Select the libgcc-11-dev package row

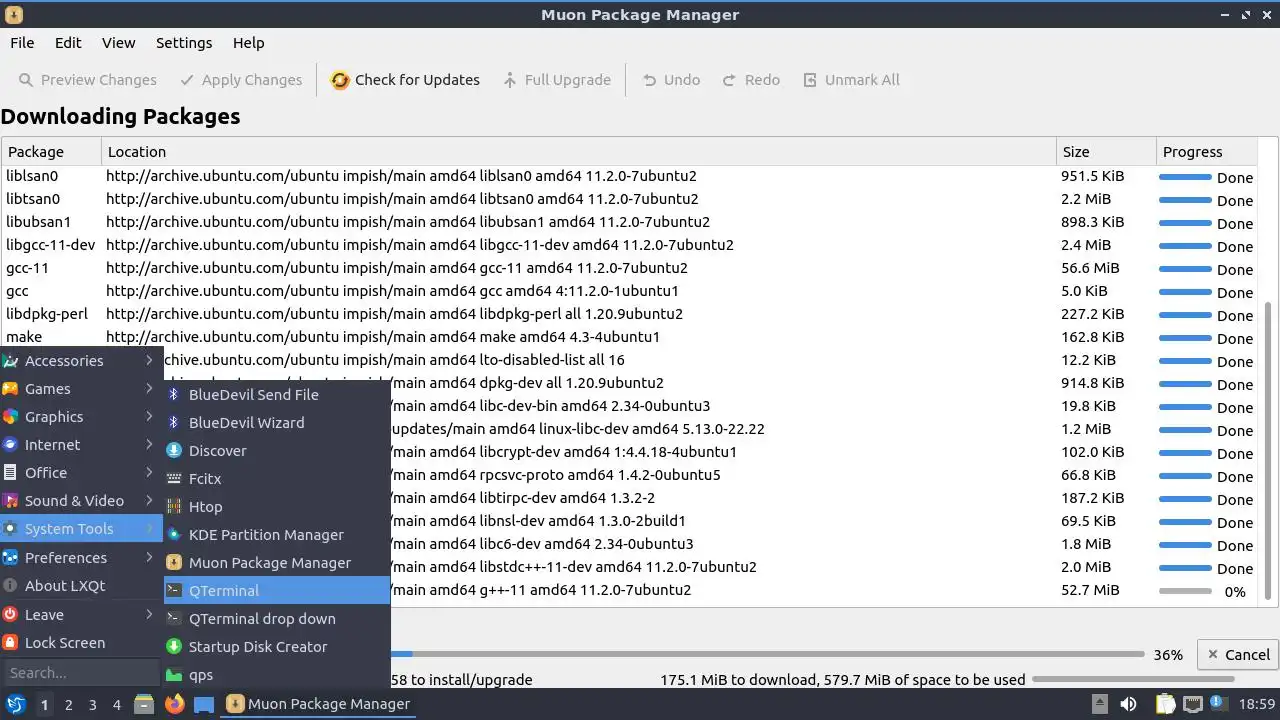(630, 245)
